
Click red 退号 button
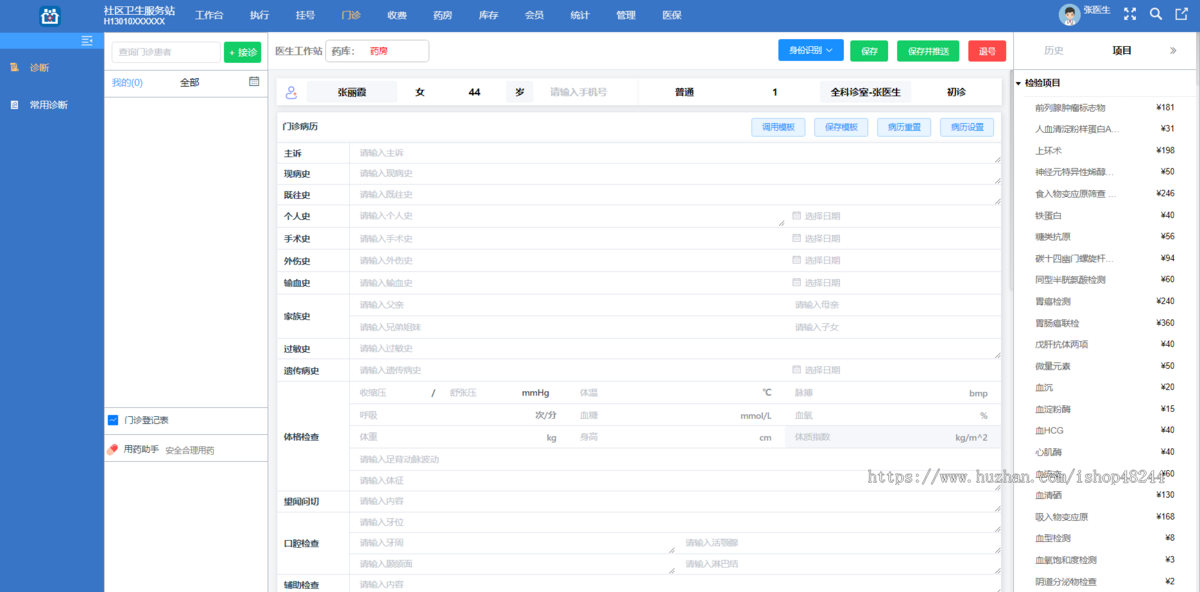point(987,50)
